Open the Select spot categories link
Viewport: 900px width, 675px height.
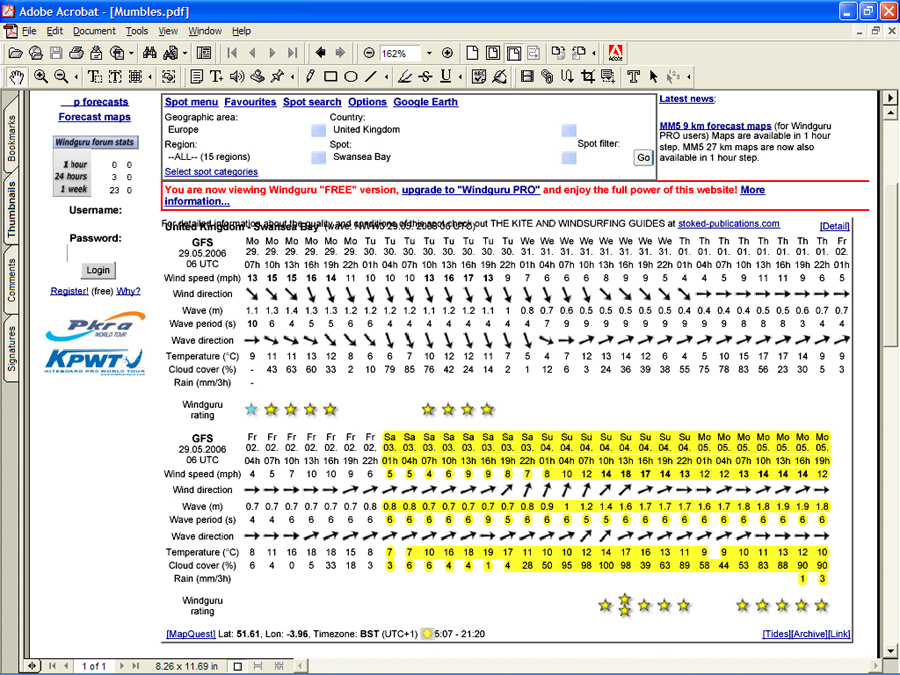tap(211, 172)
